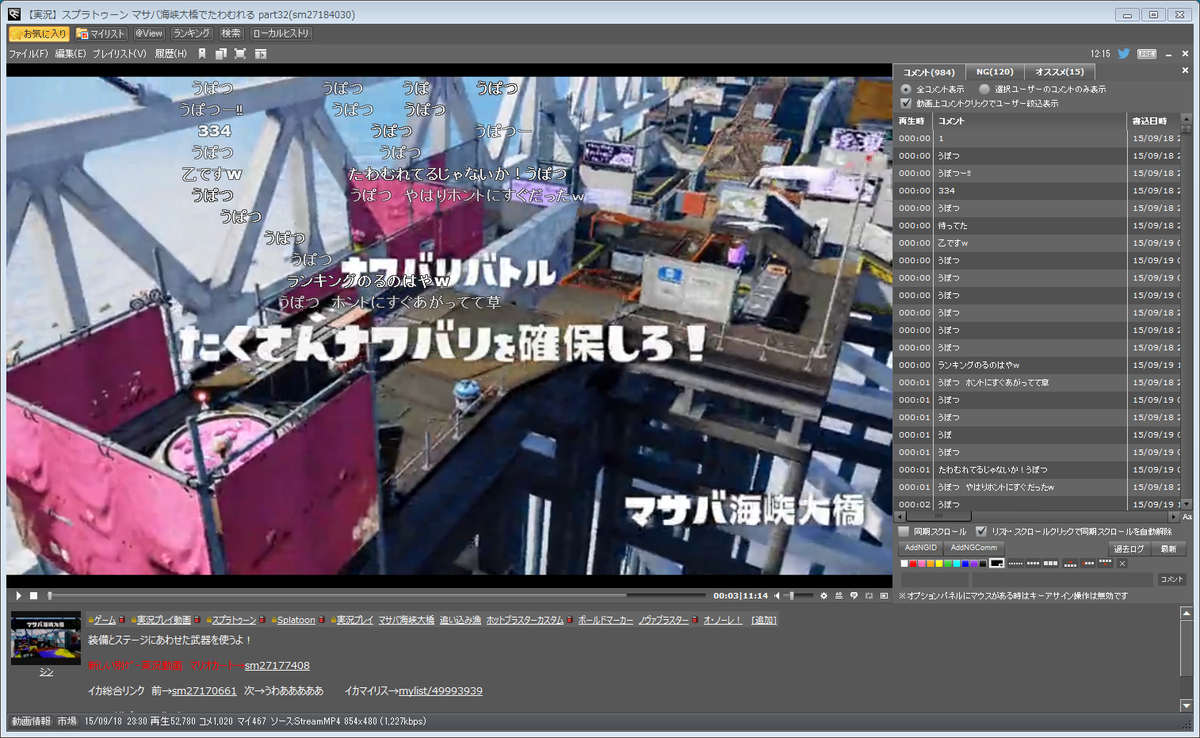The height and width of the screenshot is (738, 1200).
Task: Open the 履歴(H) menu
Action: [170, 53]
